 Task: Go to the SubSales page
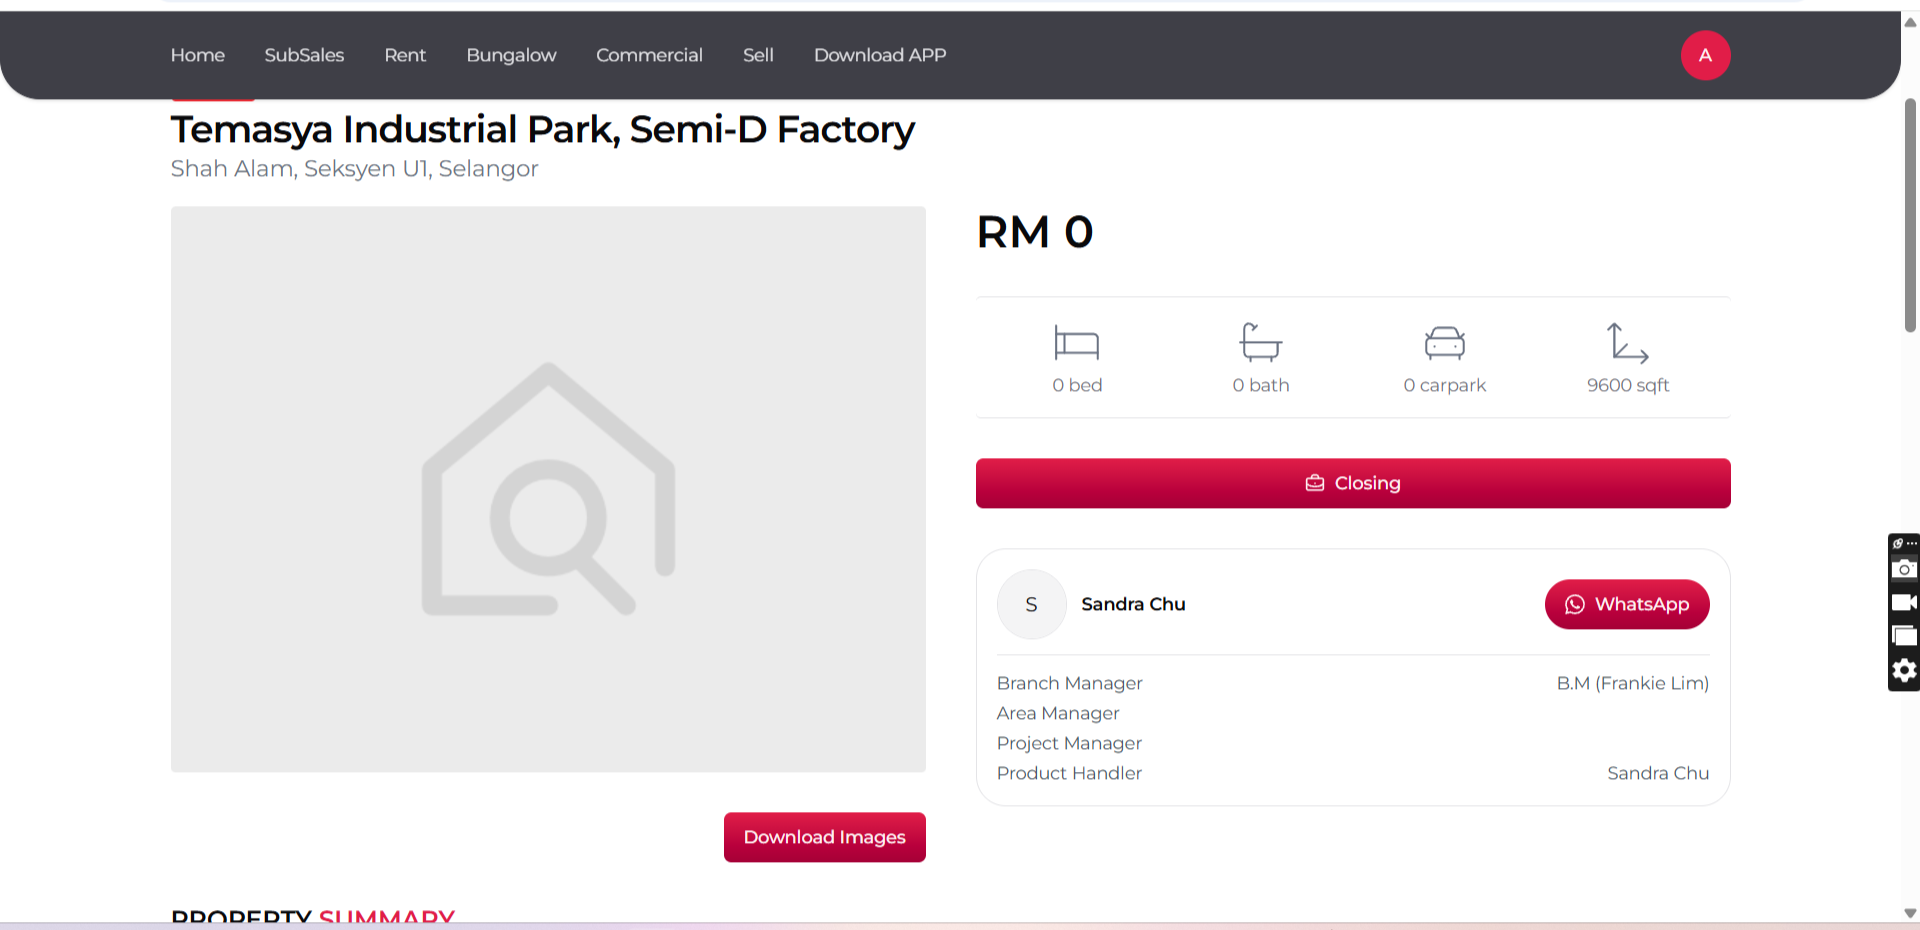point(304,55)
